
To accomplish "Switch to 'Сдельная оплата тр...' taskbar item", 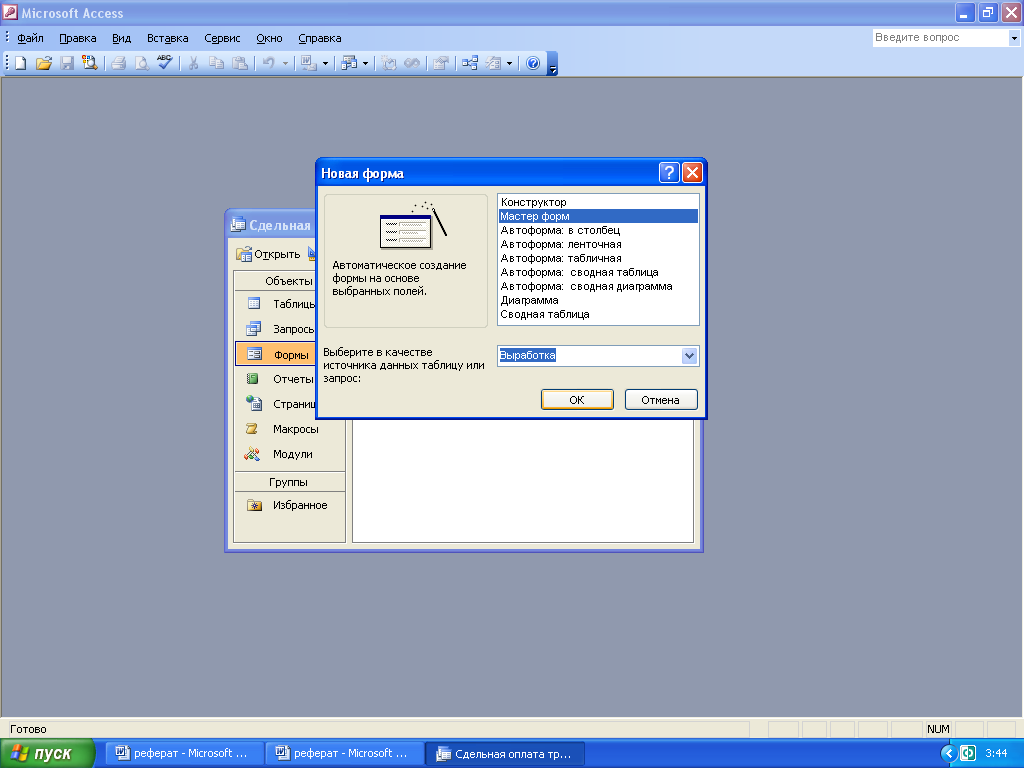I will click(505, 754).
